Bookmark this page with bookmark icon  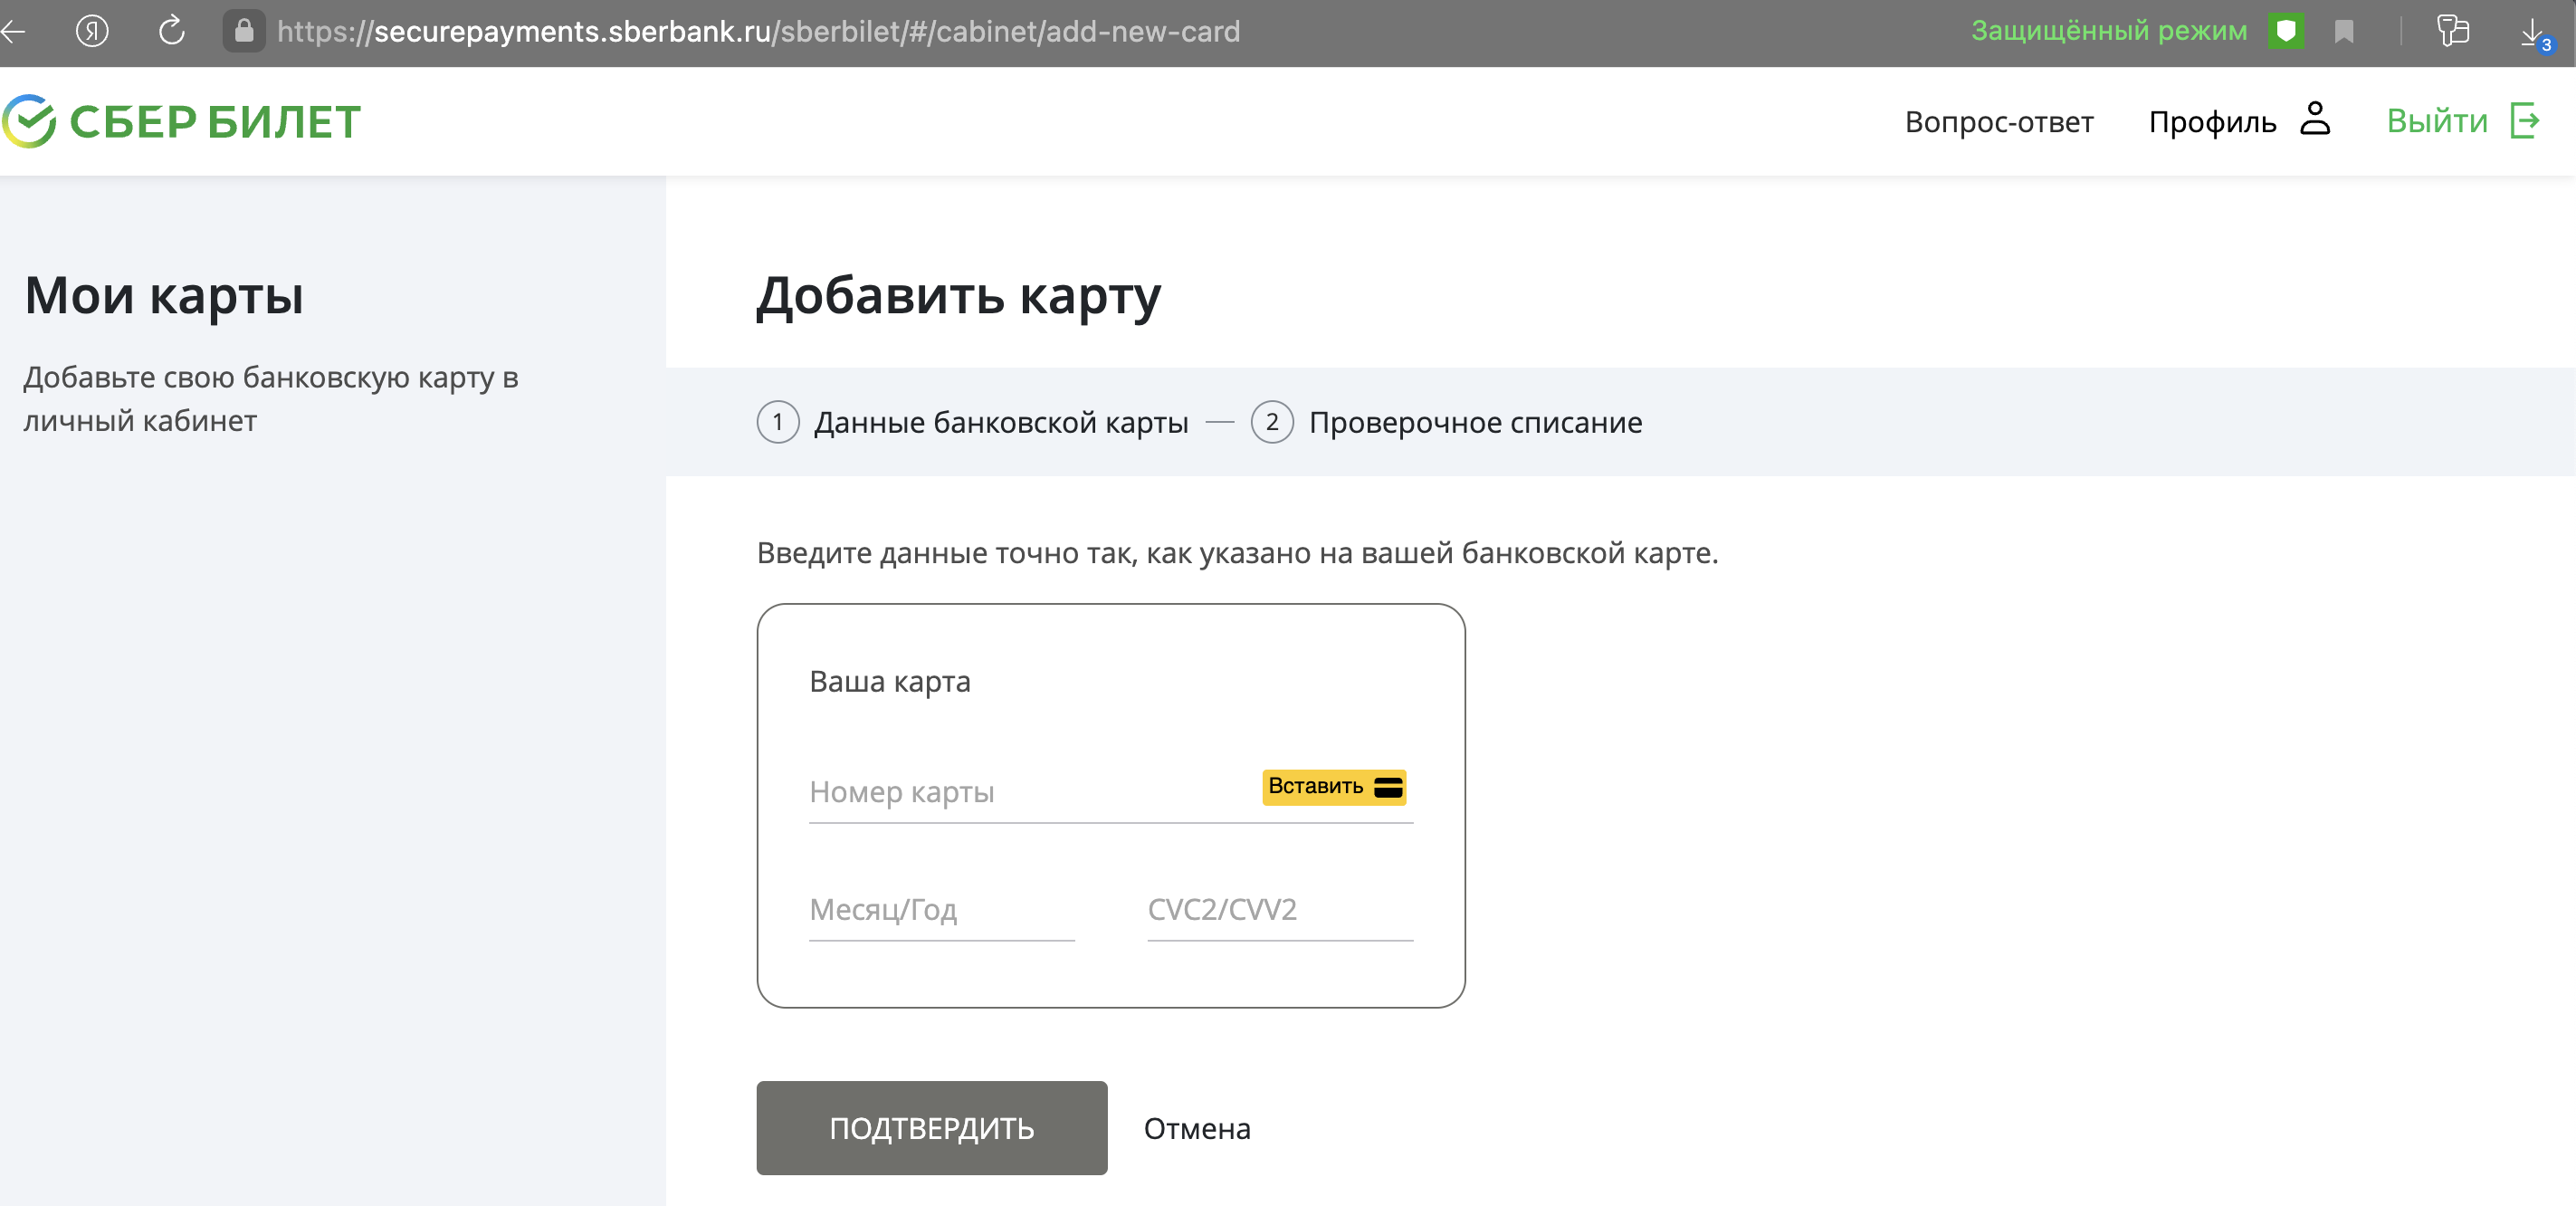(x=2344, y=32)
